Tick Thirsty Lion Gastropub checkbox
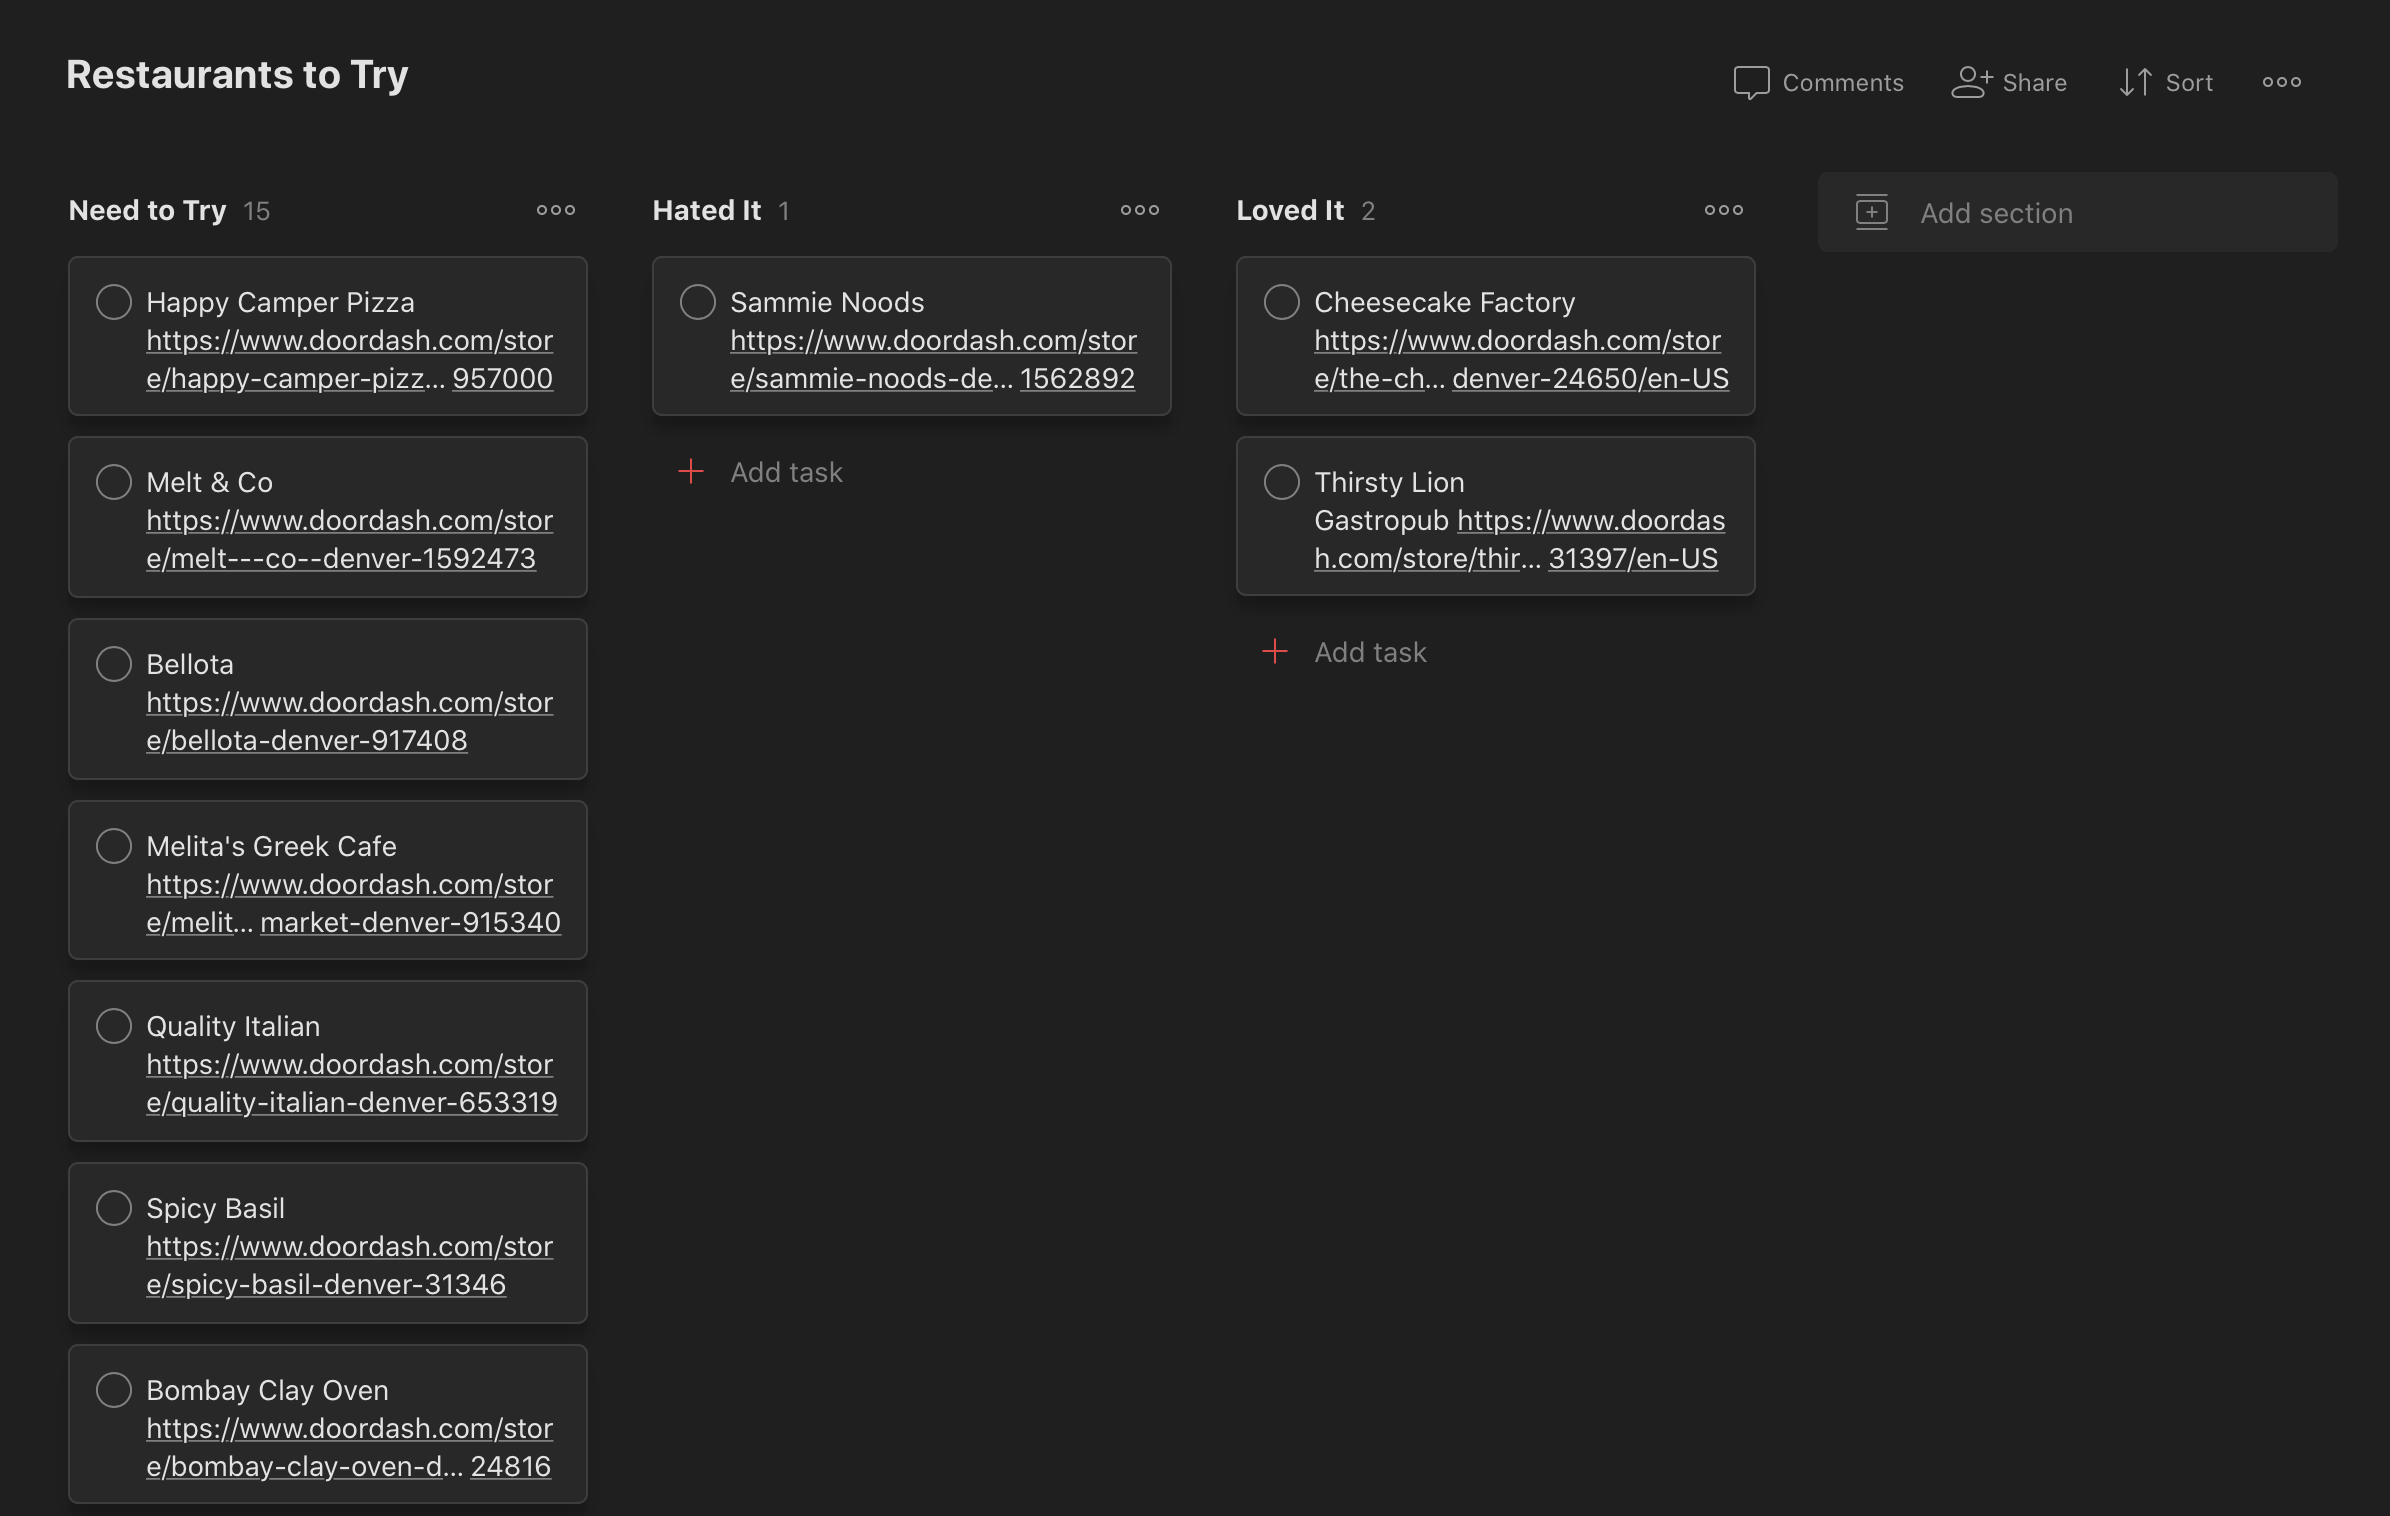This screenshot has width=2390, height=1516. click(1282, 482)
